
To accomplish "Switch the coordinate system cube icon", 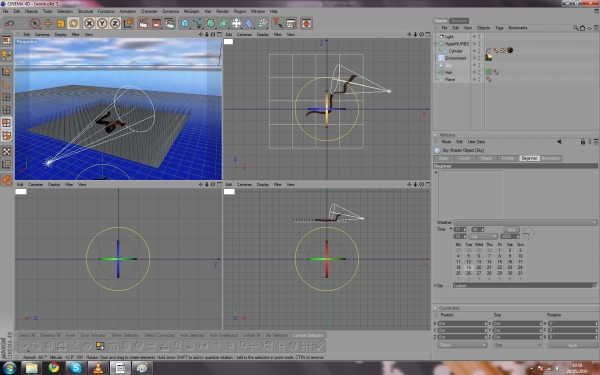I will coord(128,23).
